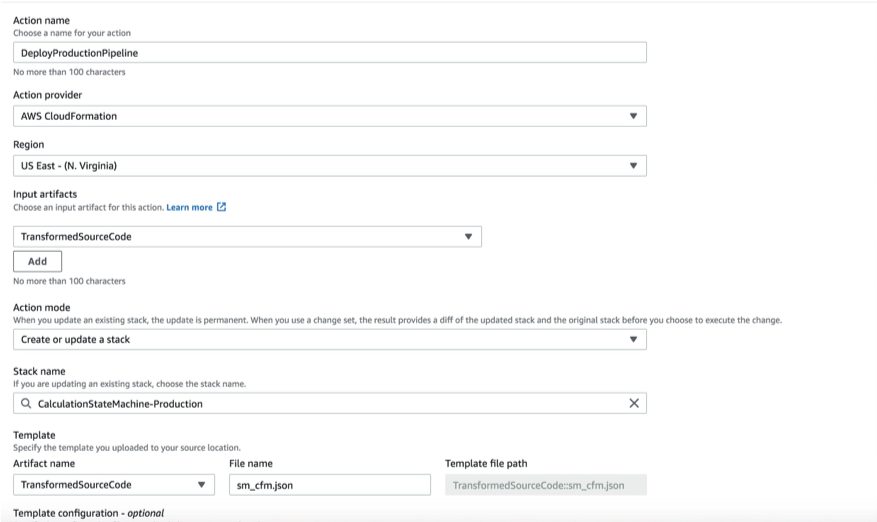The image size is (877, 522).
Task: Open the Artifact name dropdown
Action: point(114,485)
